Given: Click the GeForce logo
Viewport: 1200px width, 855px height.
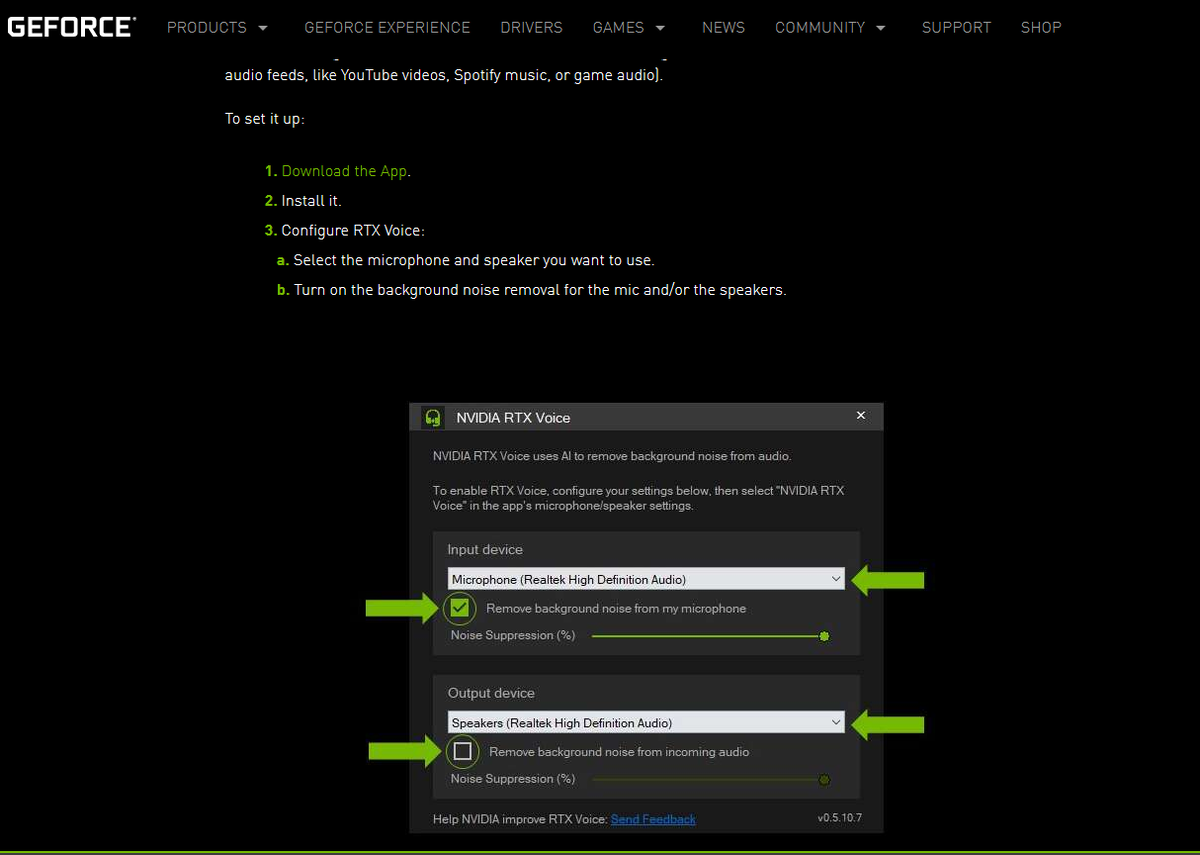Looking at the screenshot, I should click(71, 27).
